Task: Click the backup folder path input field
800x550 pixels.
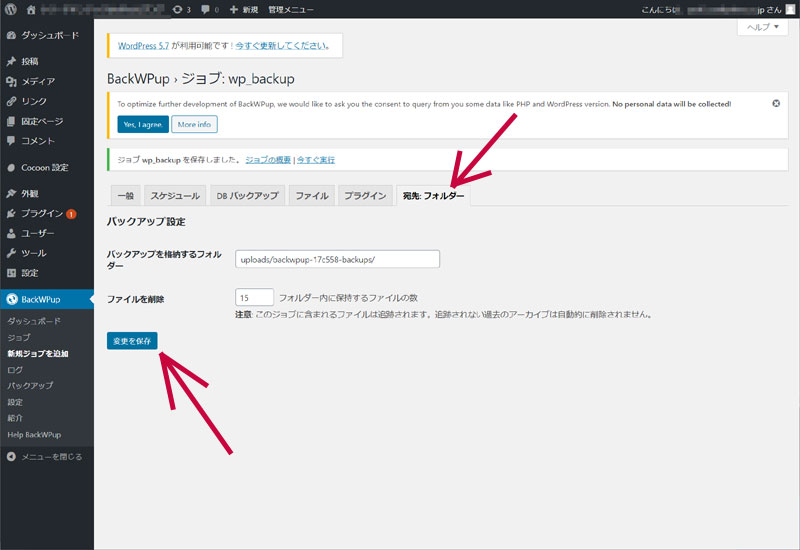Action: pyautogui.click(x=337, y=259)
